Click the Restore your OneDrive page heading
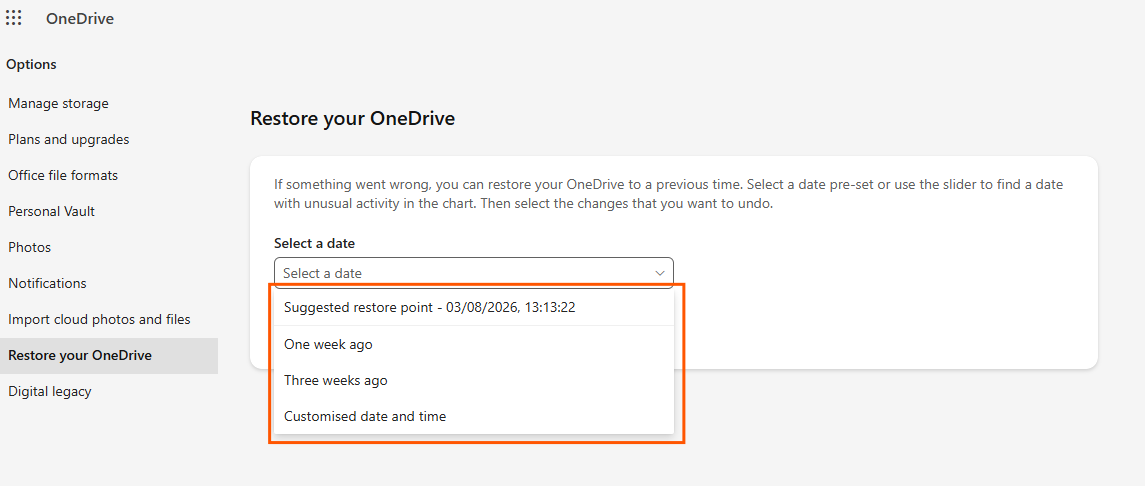Screen dimensions: 1145x486 353,118
